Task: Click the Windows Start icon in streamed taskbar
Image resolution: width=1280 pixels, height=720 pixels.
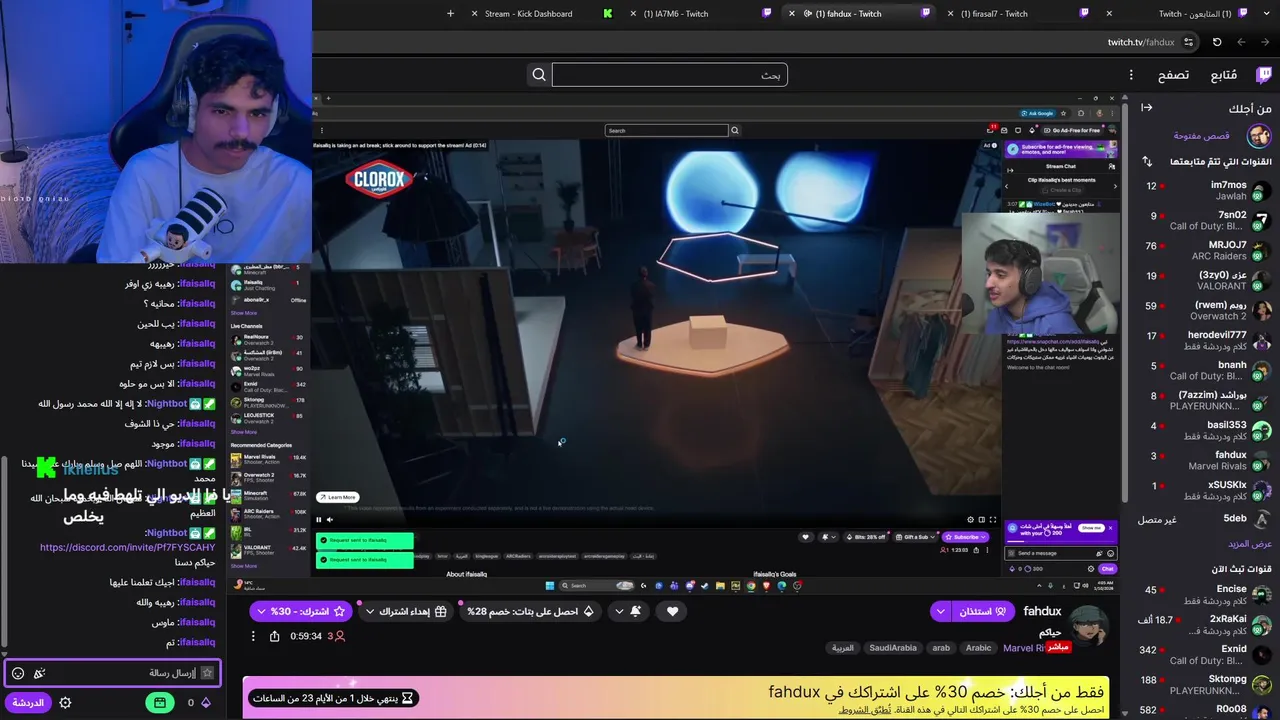Action: click(549, 586)
